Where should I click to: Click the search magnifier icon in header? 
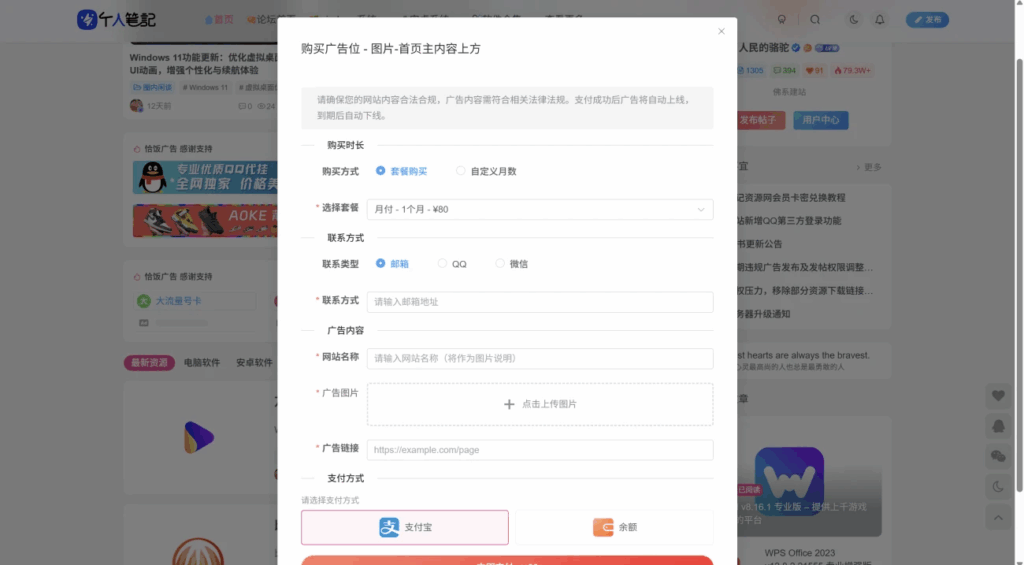click(x=815, y=19)
